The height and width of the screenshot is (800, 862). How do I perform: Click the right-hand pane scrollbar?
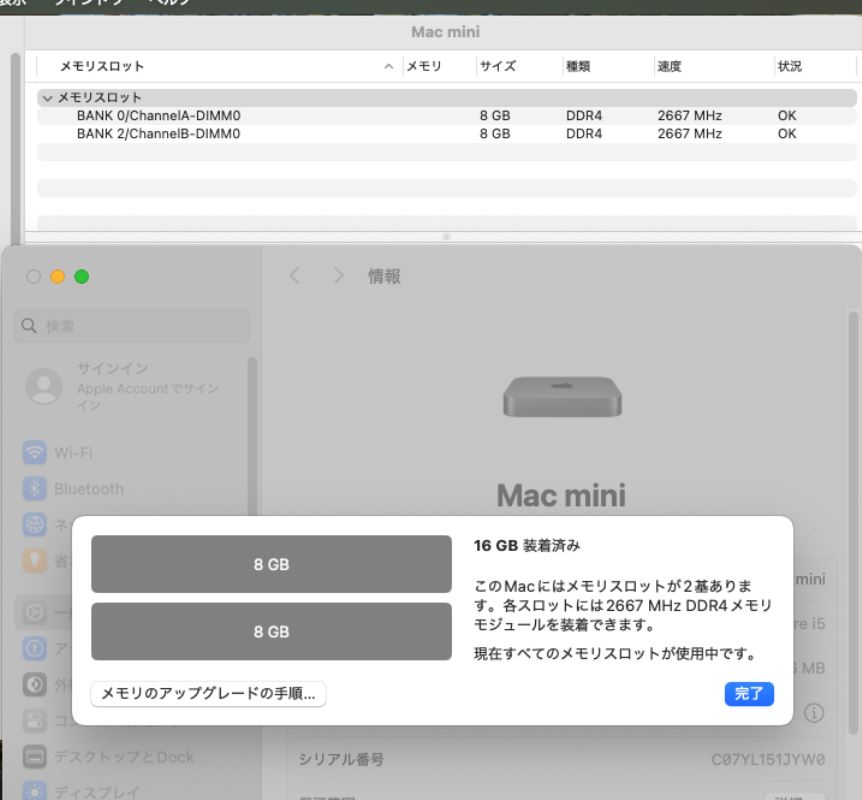(854, 522)
